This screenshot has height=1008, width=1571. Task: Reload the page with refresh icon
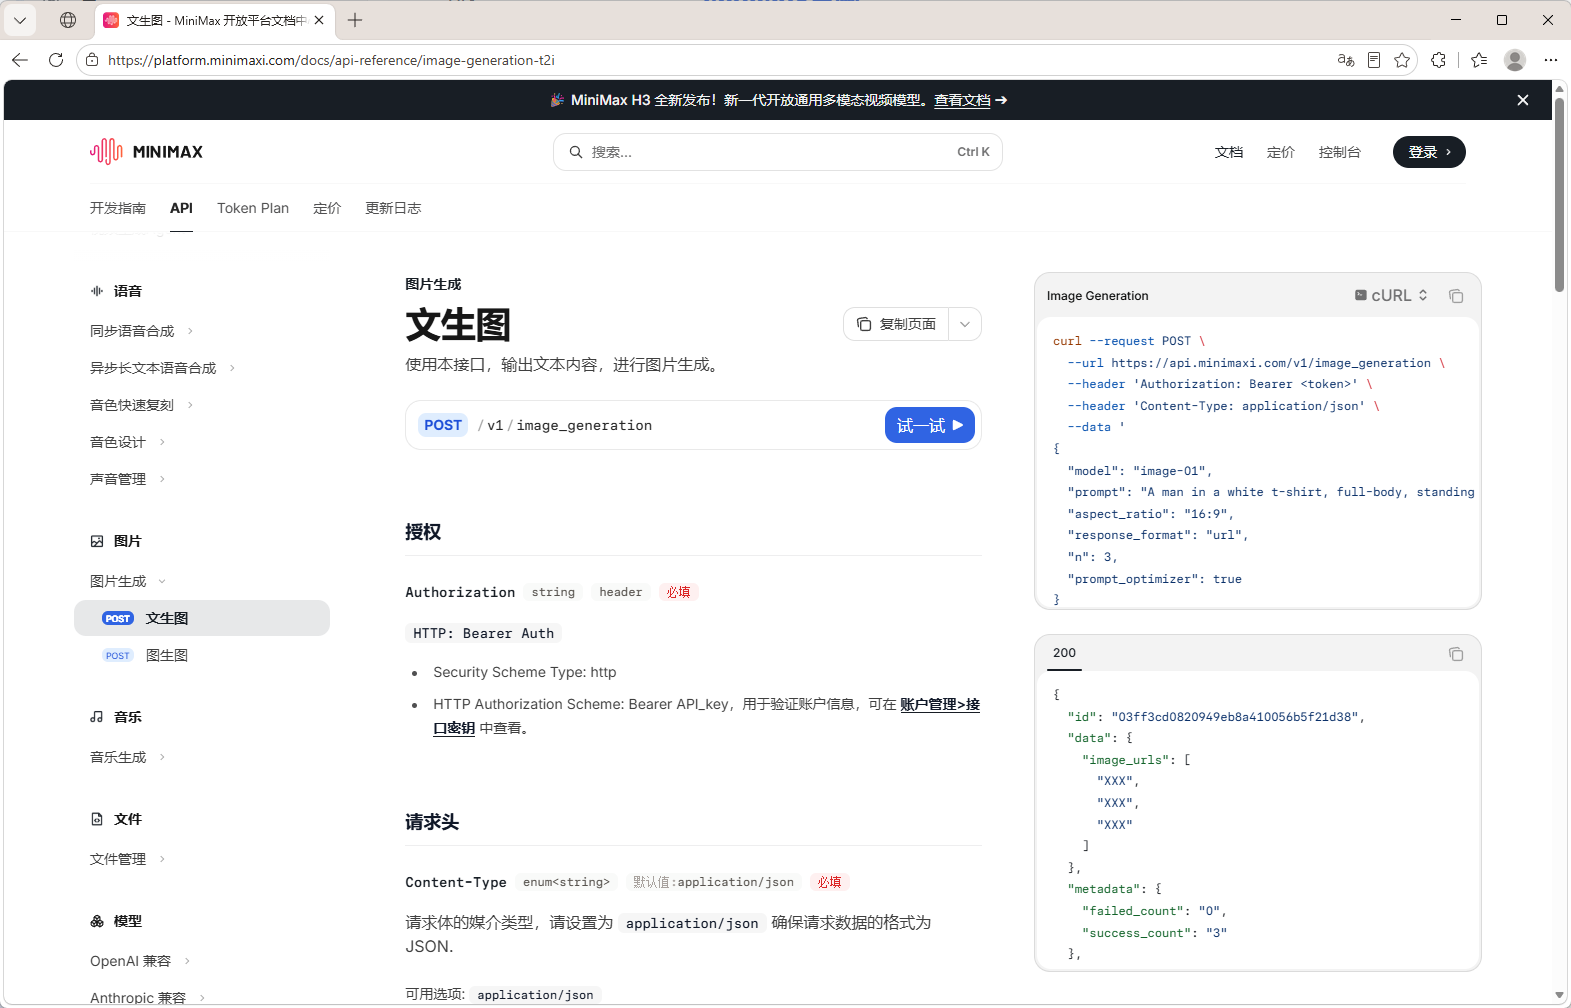pos(56,60)
